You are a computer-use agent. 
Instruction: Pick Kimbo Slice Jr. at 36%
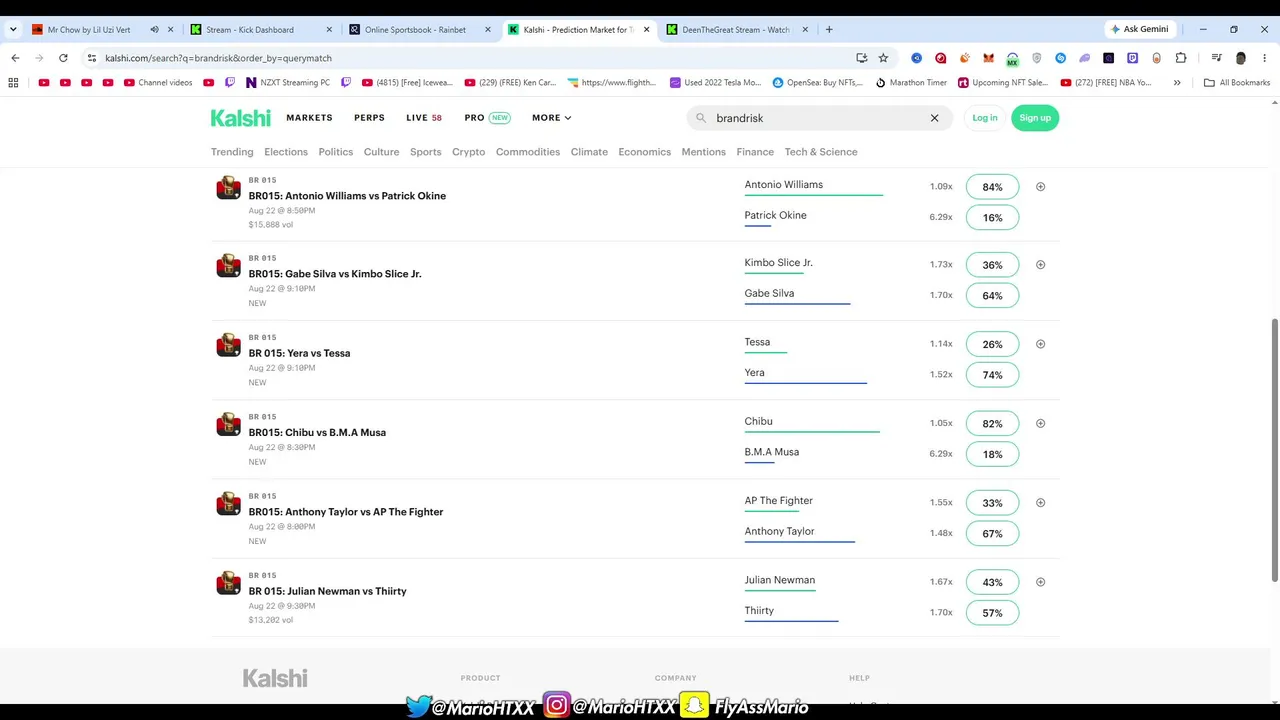coord(992,265)
